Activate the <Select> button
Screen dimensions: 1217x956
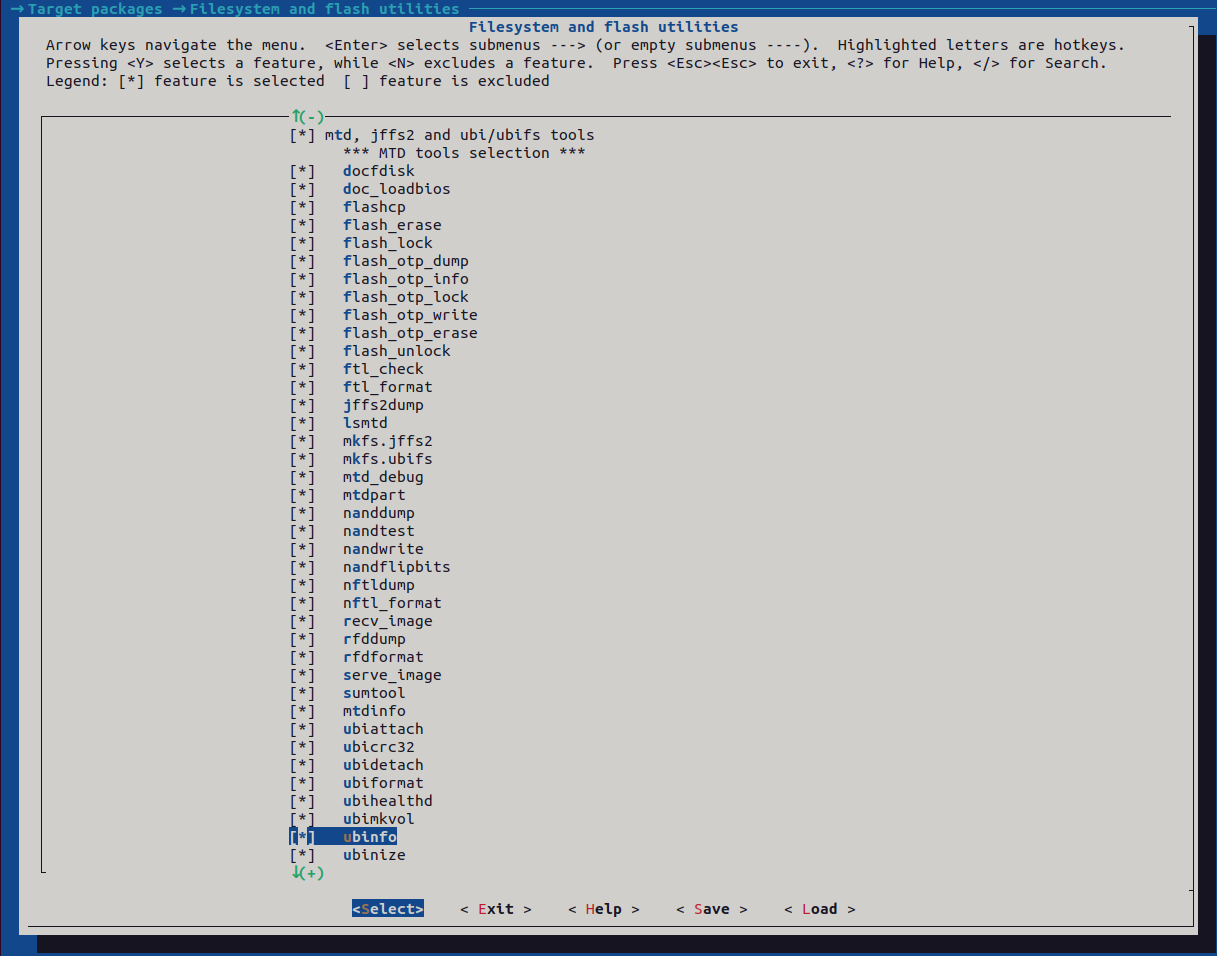click(388, 909)
